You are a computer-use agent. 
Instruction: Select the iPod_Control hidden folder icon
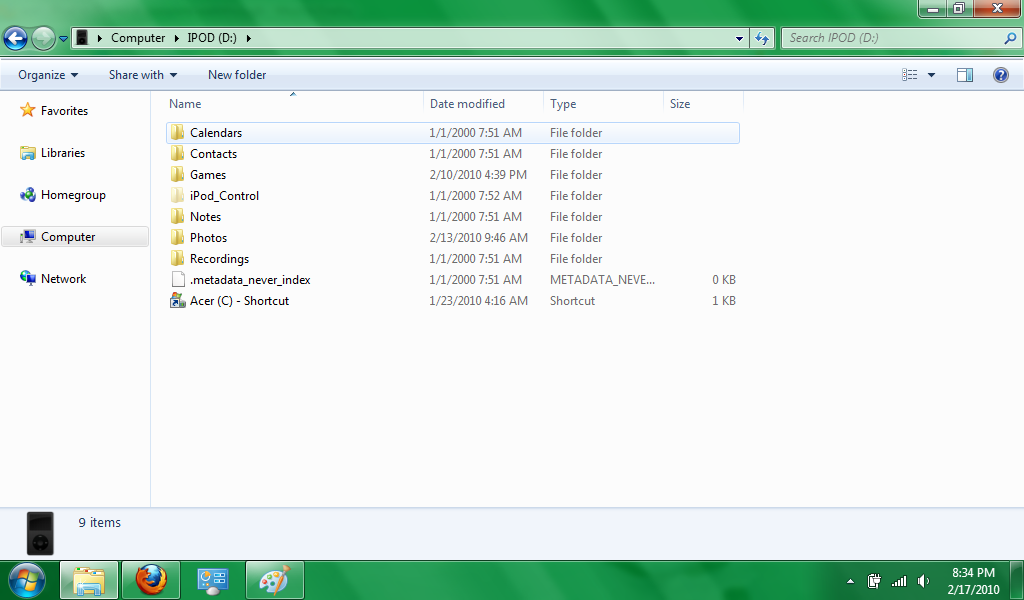click(178, 195)
